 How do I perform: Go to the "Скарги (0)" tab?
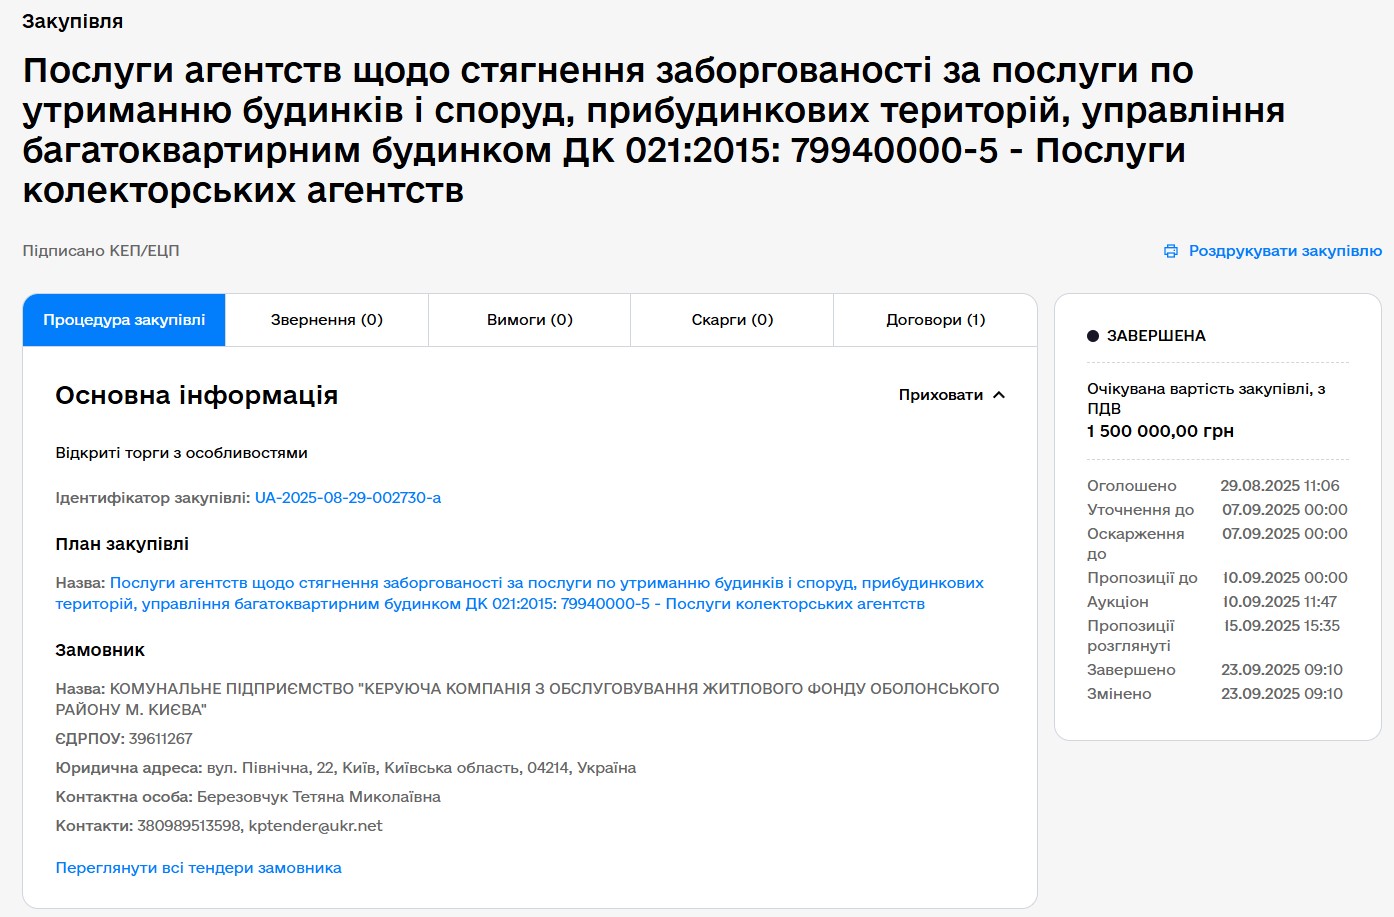732,320
